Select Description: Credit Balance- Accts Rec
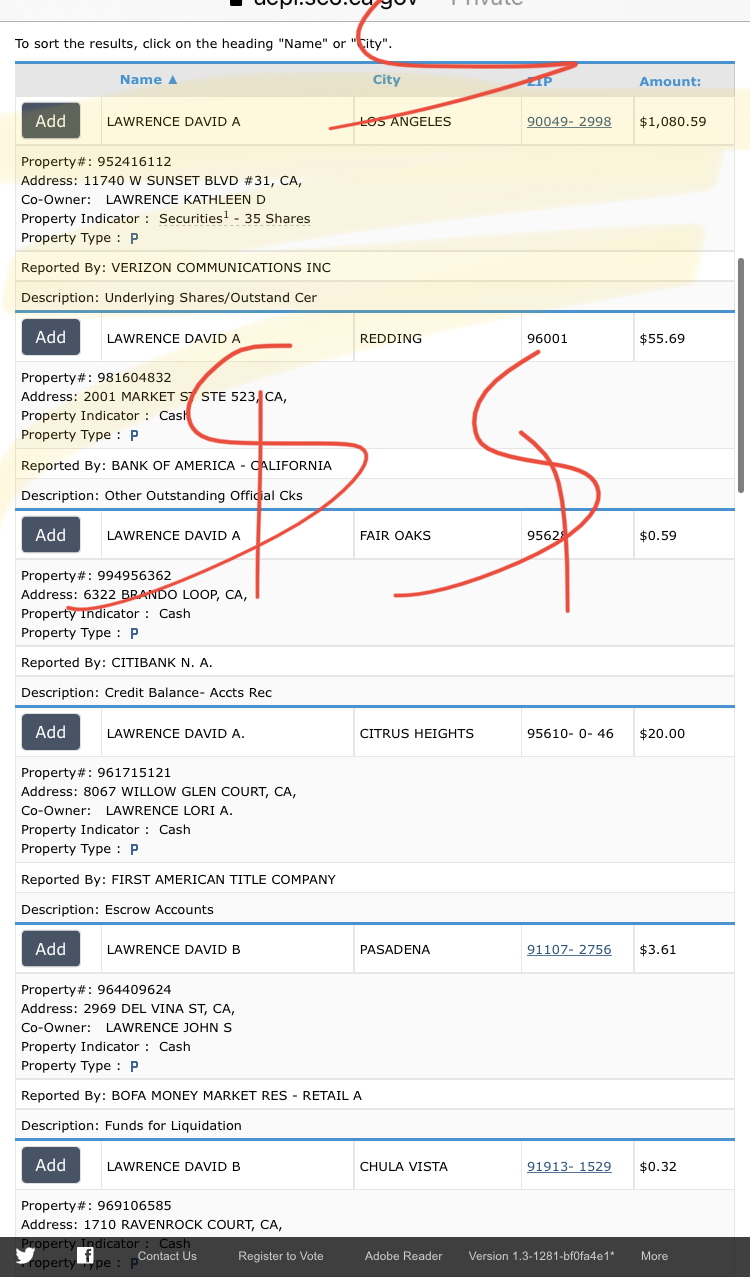Screen dimensions: 750x1277 pos(375,692)
